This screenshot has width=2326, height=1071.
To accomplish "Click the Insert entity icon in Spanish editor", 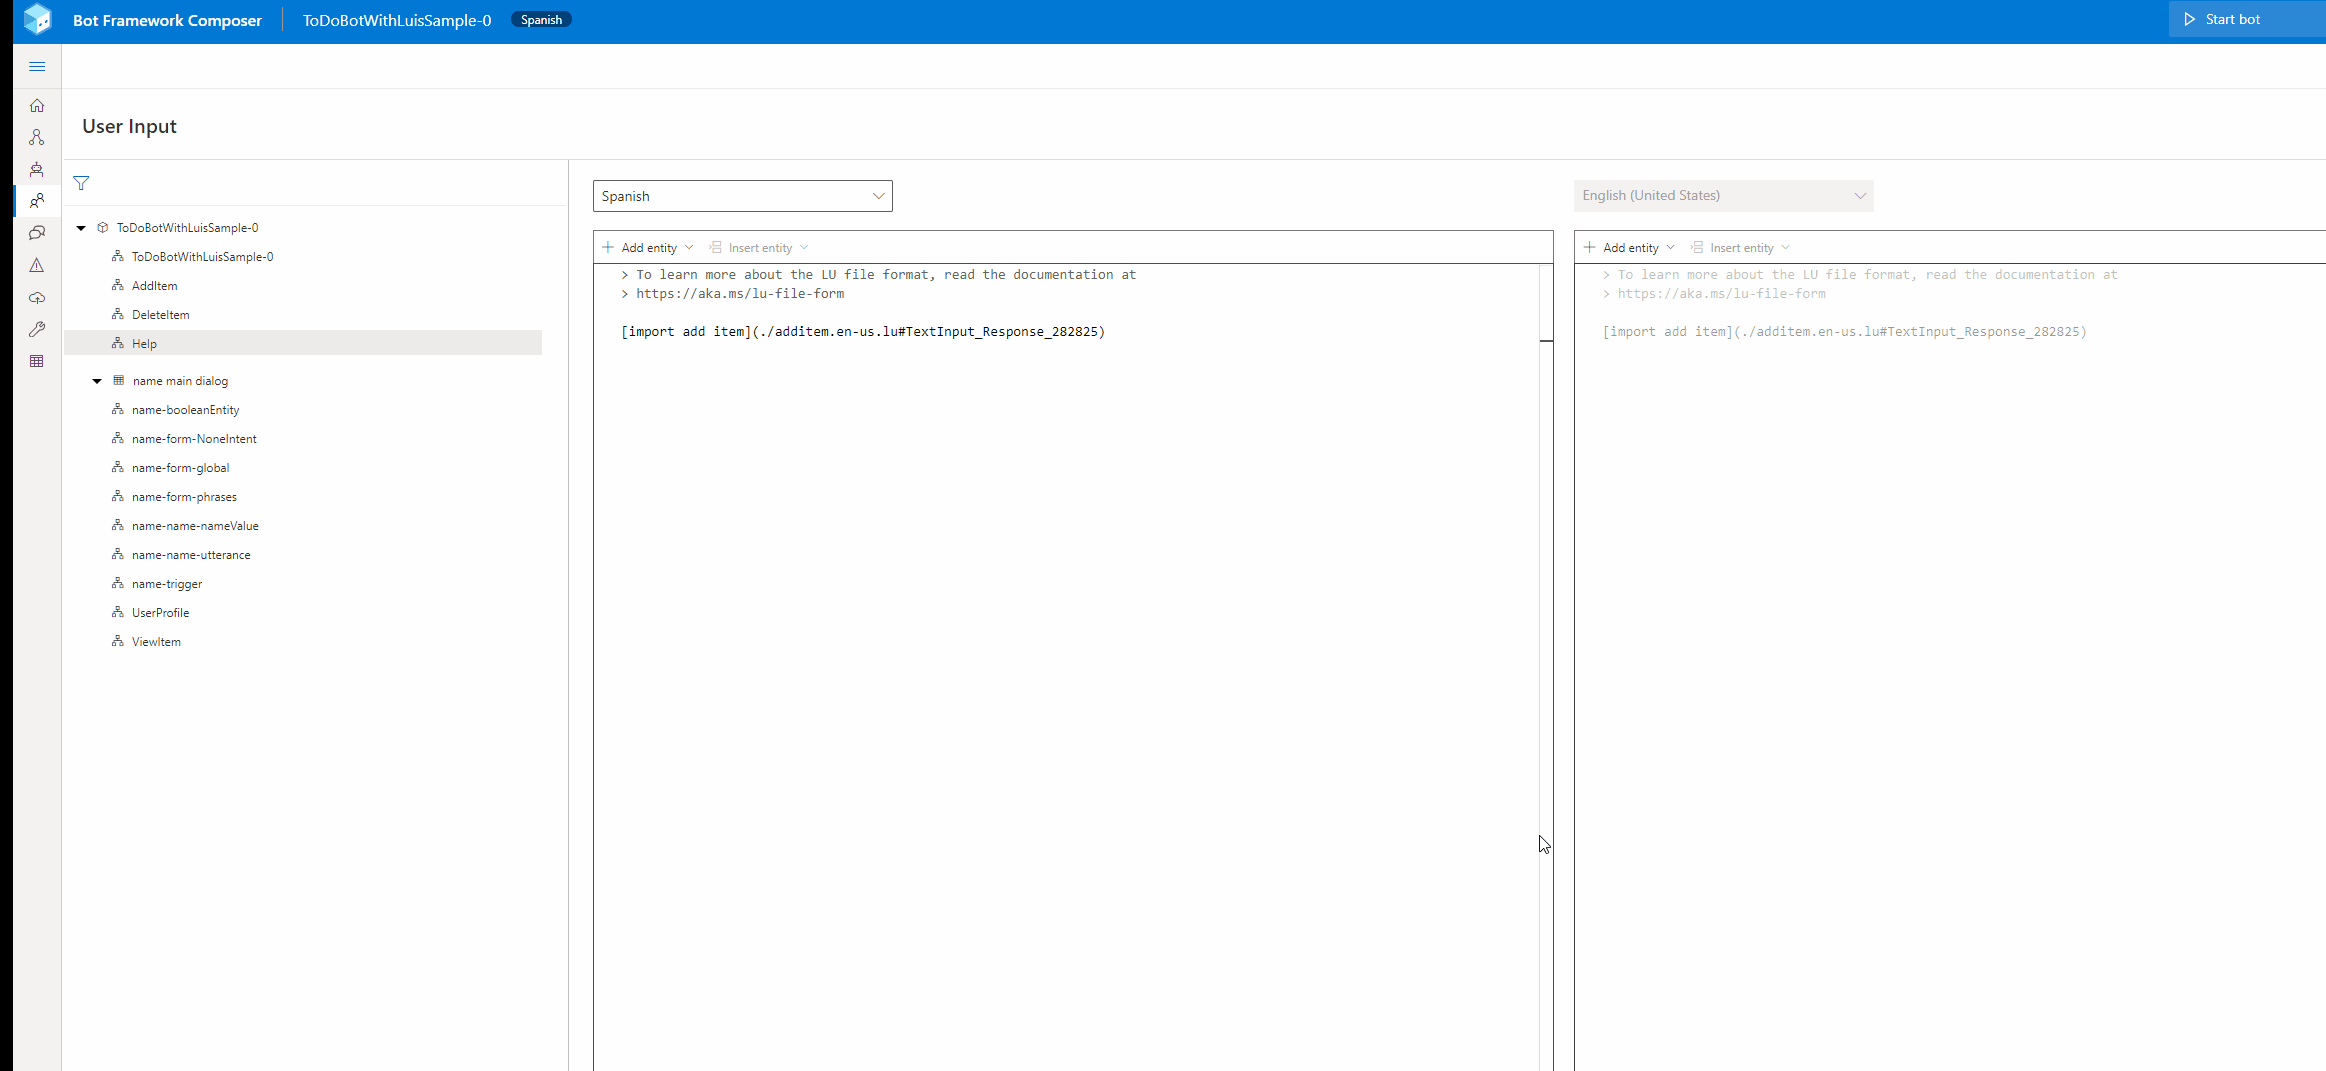I will pos(715,247).
